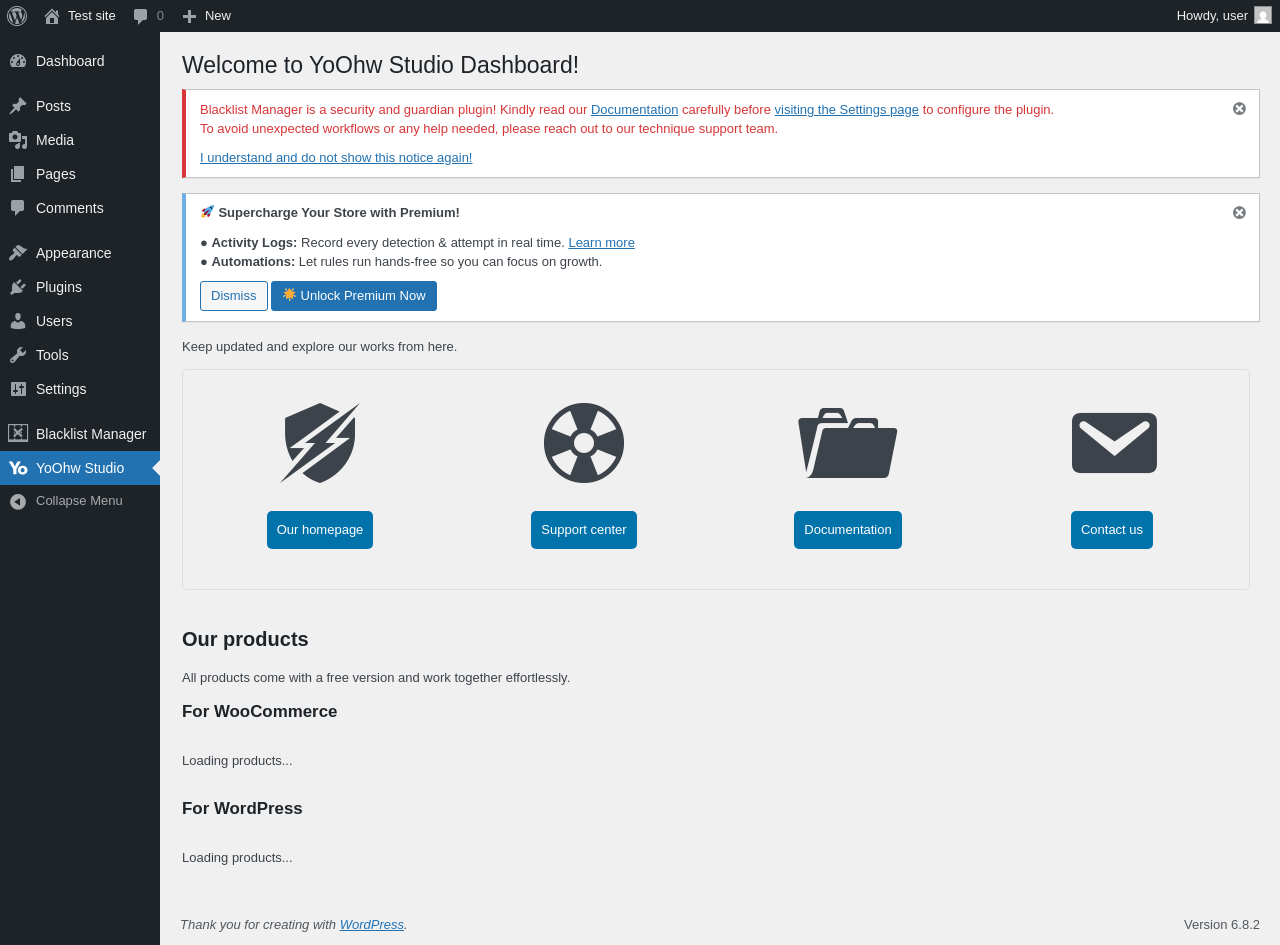Click I understand, do not show again

(x=336, y=158)
